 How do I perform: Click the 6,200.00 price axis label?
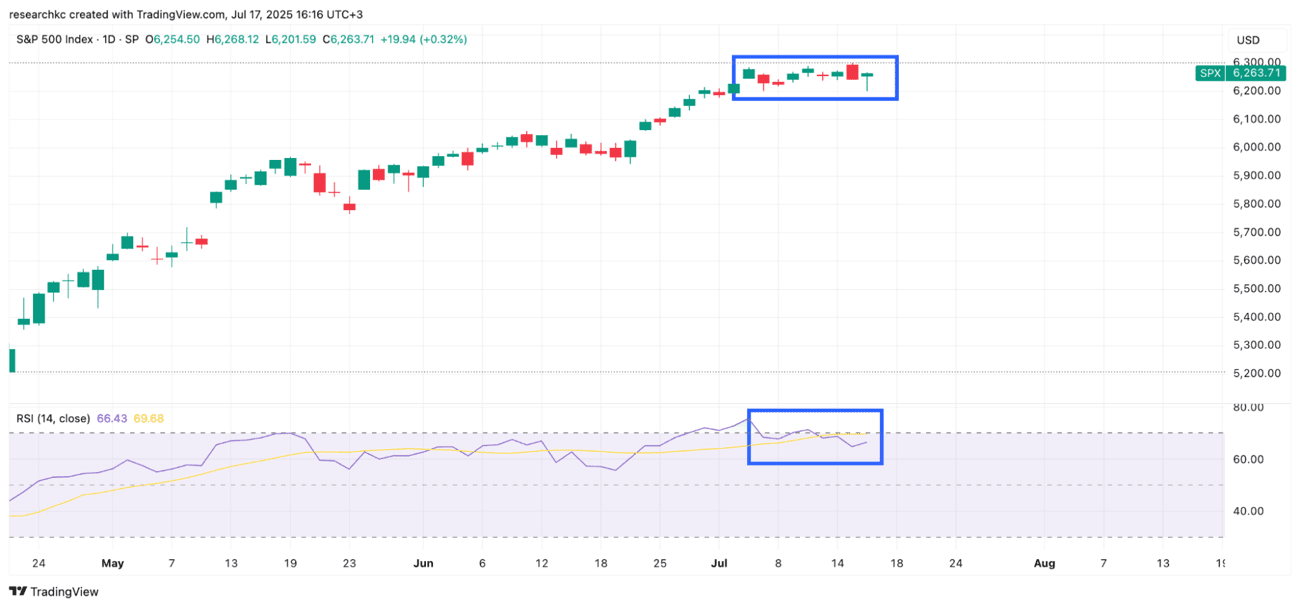1255,91
